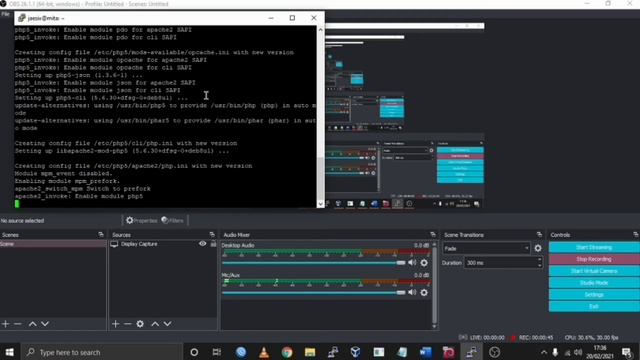Click Stop Recording button

pos(594,259)
